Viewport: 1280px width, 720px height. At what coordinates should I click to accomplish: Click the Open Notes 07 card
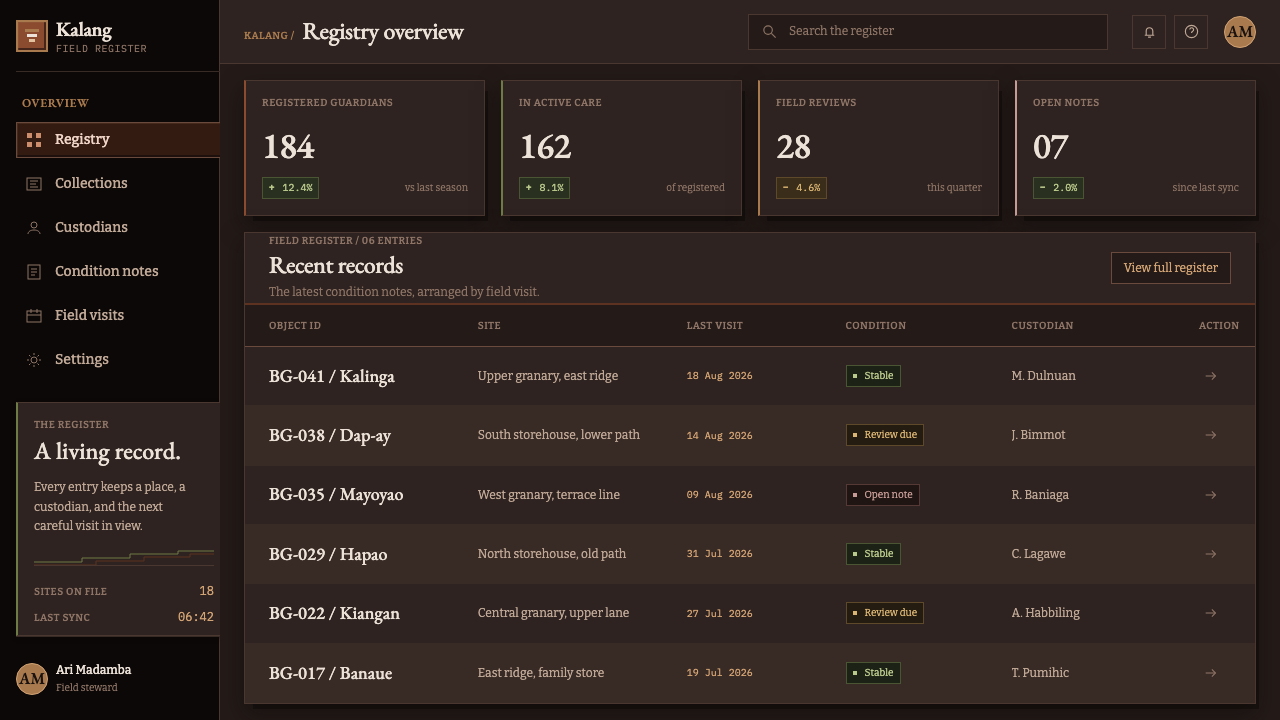point(1135,148)
